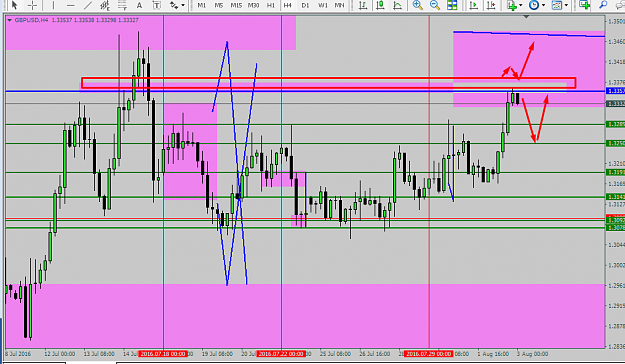The image size is (625, 364).
Task: Click the 8 Jul 2016 date label
Action: point(18,354)
